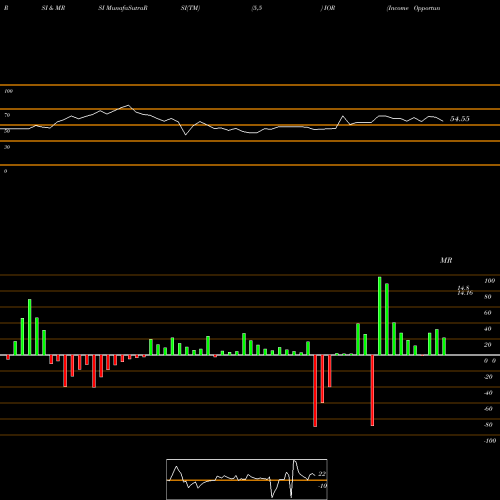
Task: Click the 22 value in mini chart
Action: click(x=322, y=474)
